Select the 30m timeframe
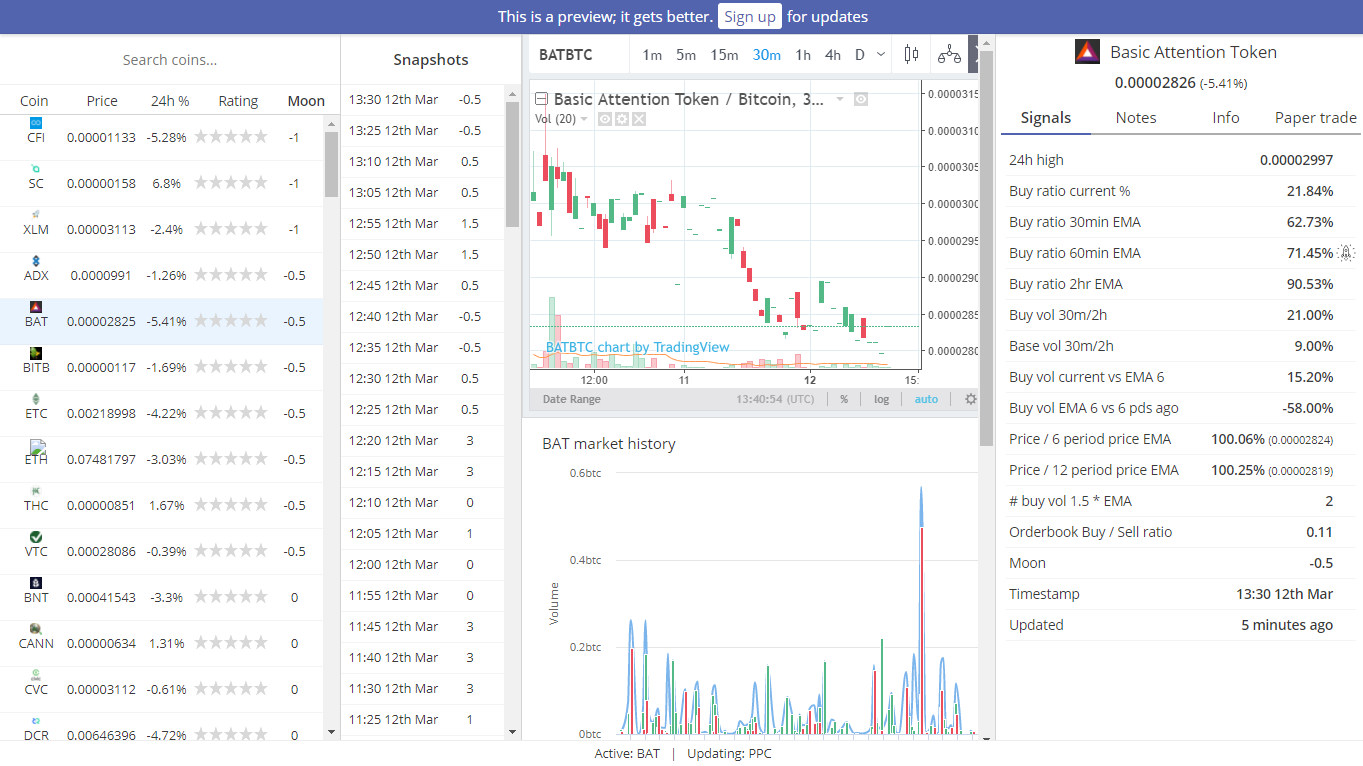The image size is (1363, 766). (x=767, y=55)
